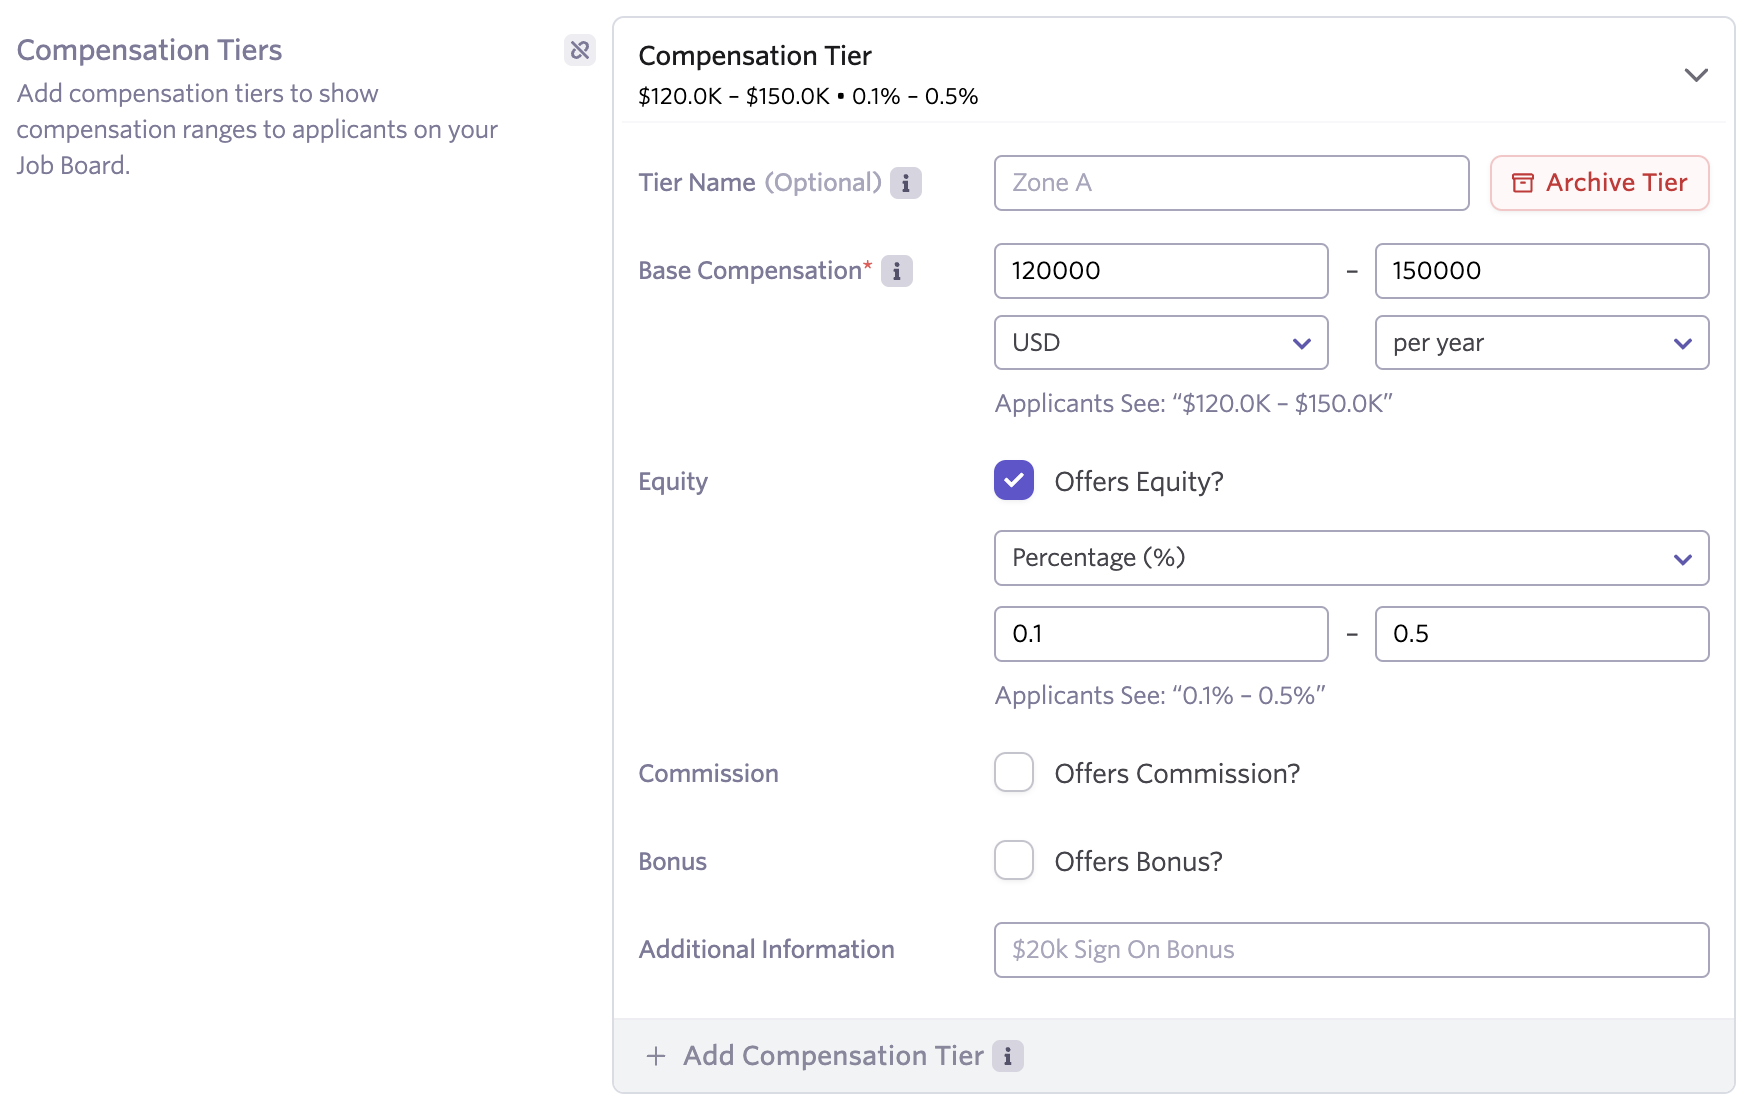Screen dimensions: 1750x1114
Task: Click the info icon next to Tier Name
Action: (x=905, y=183)
